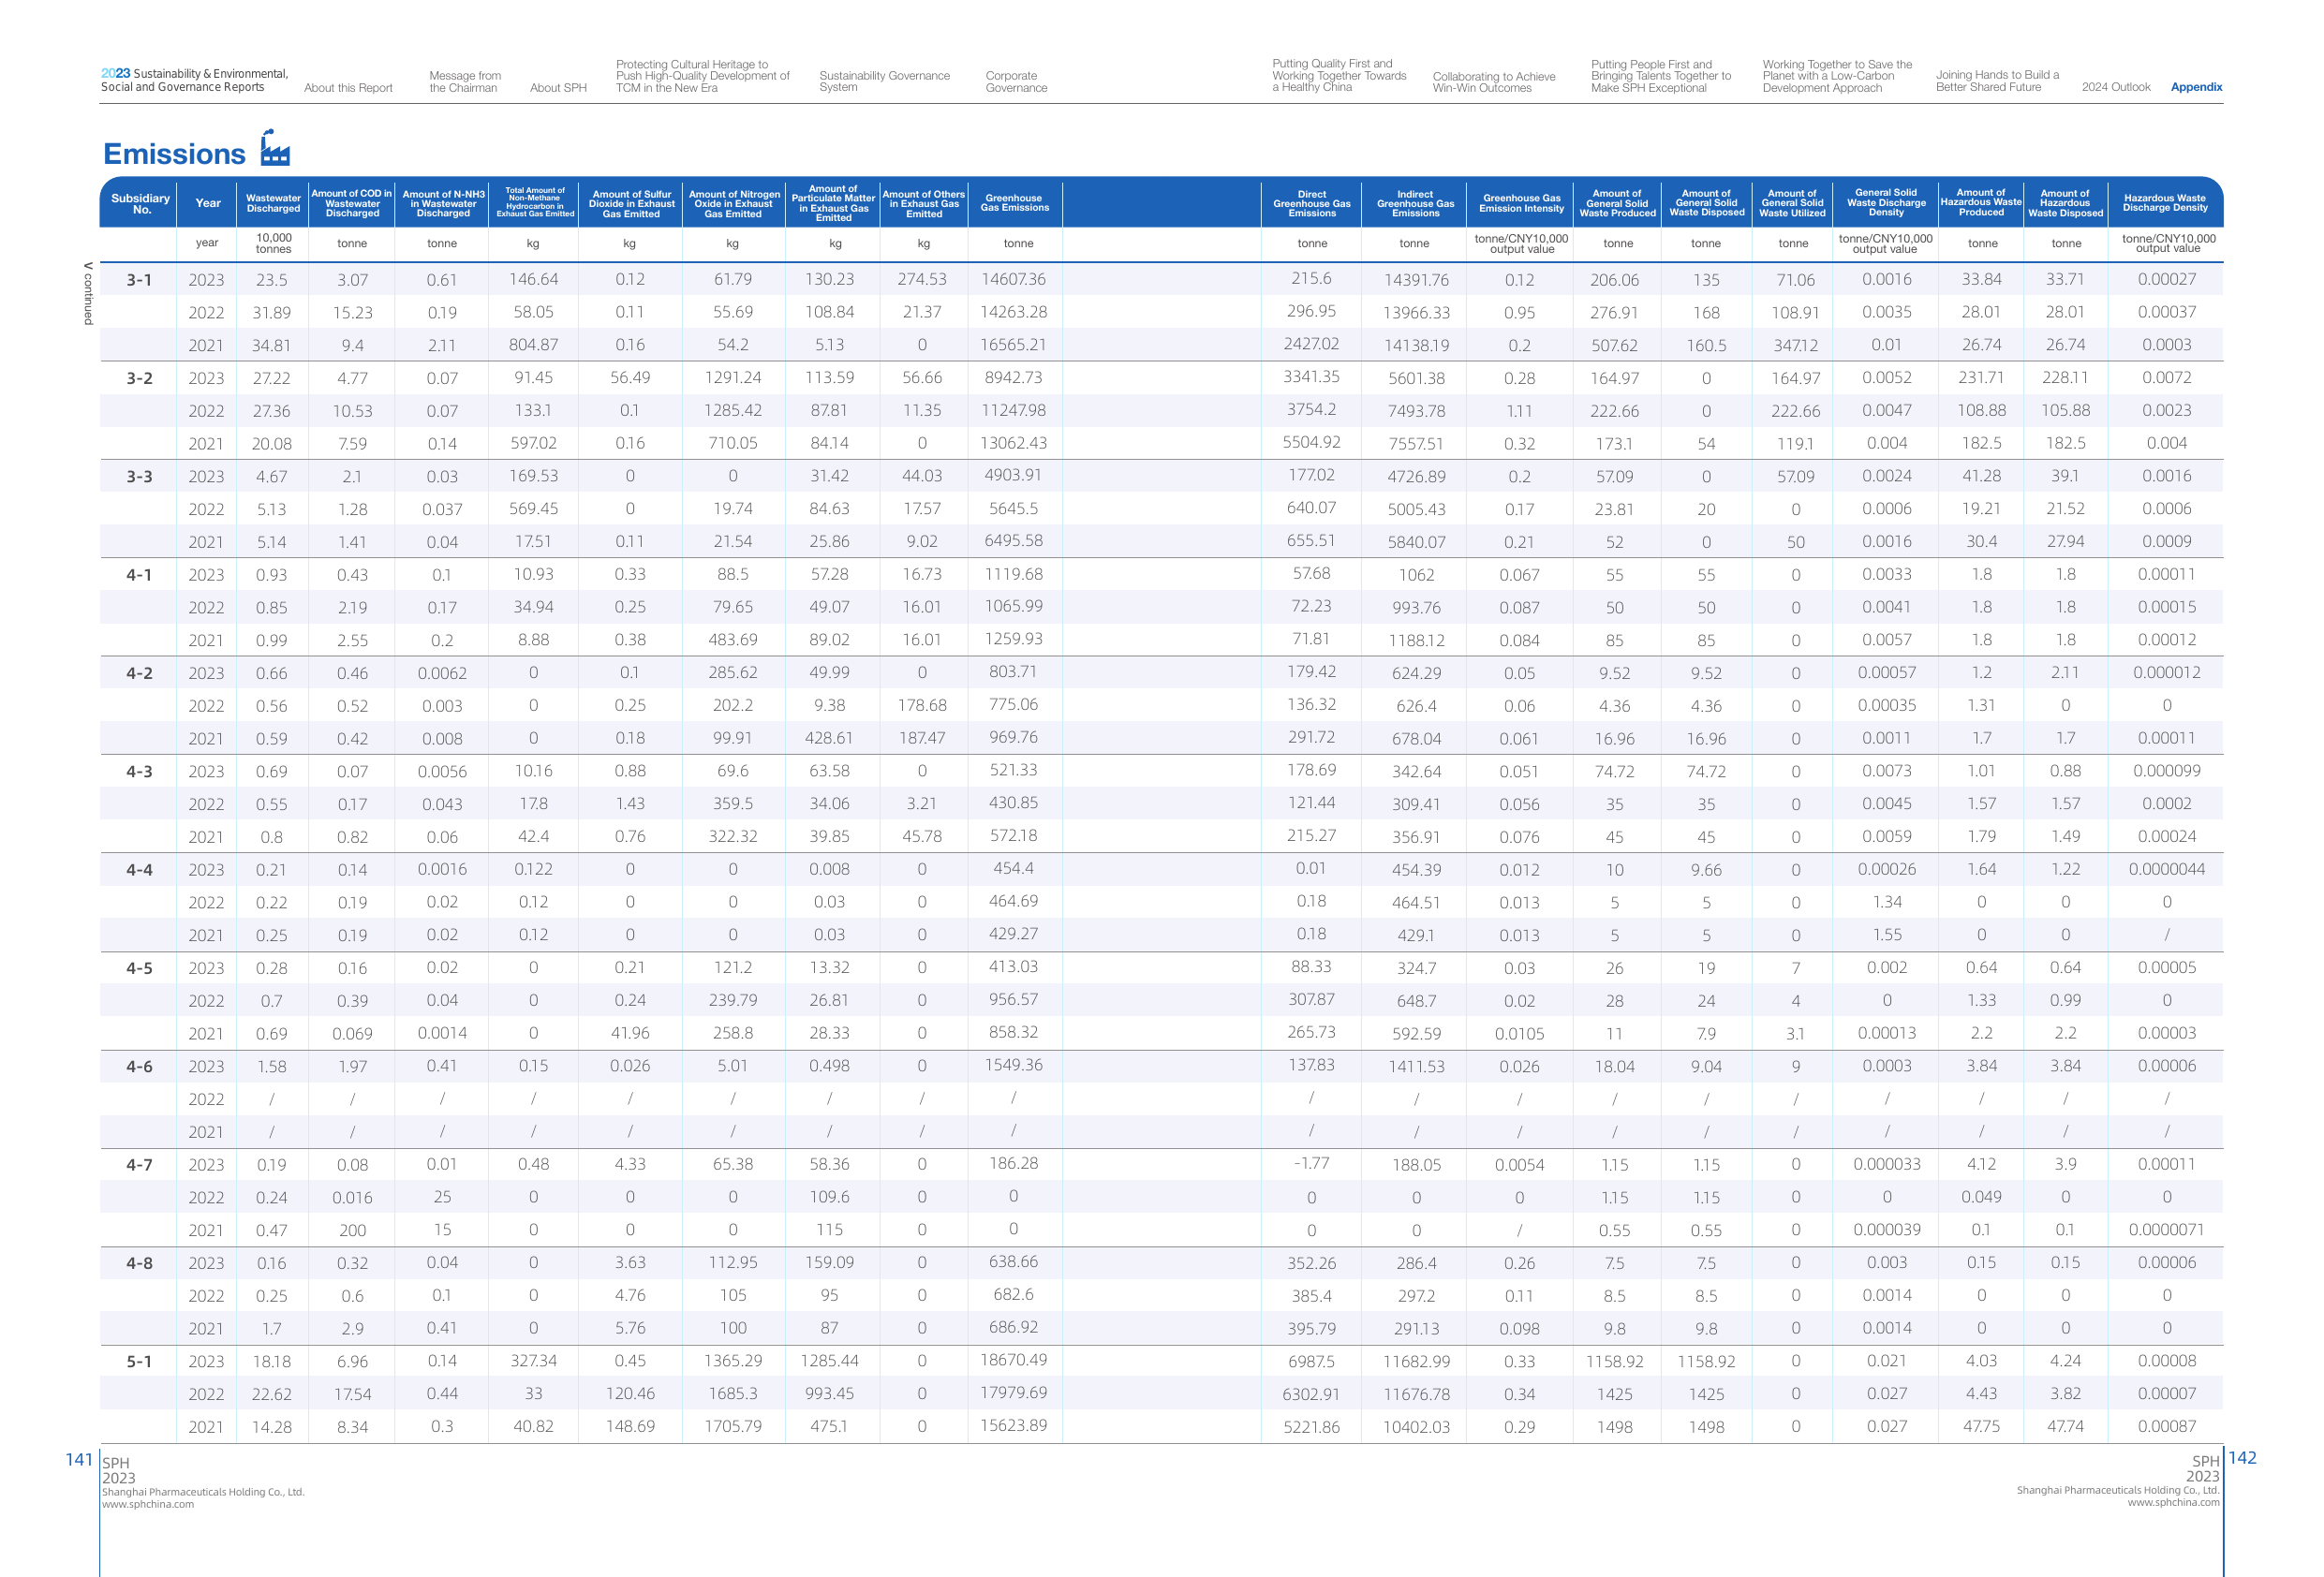The height and width of the screenshot is (1577, 2324).
Task: Click www.sphchina.com link in left footer
Action: click(148, 1504)
